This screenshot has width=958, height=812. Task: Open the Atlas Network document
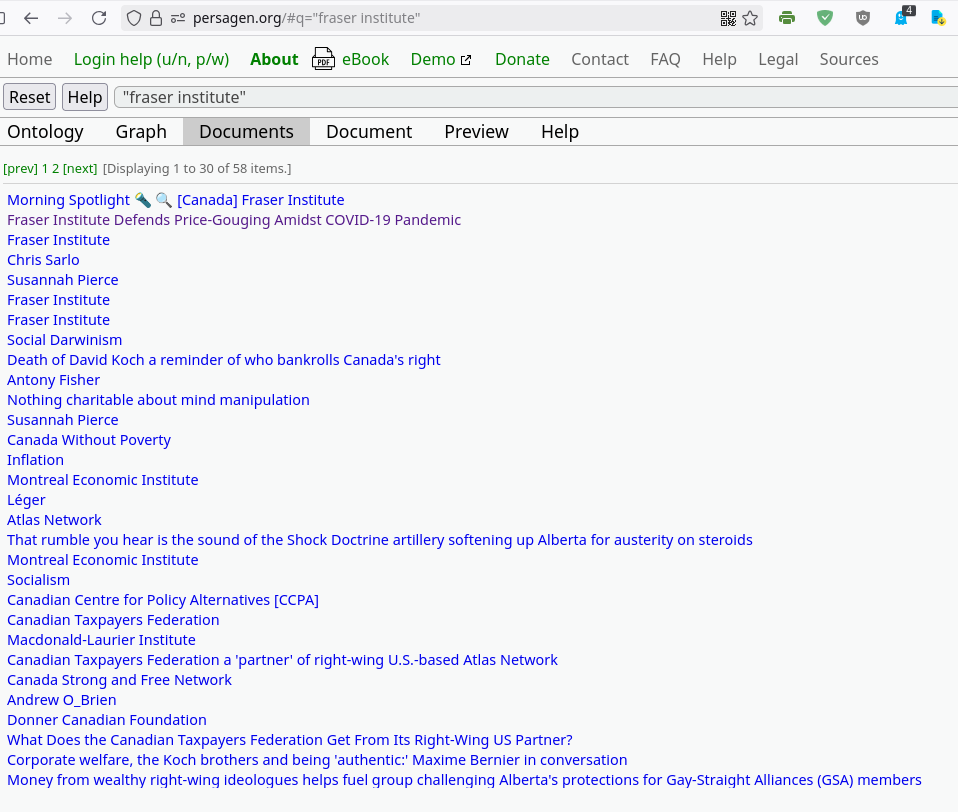pyautogui.click(x=54, y=520)
